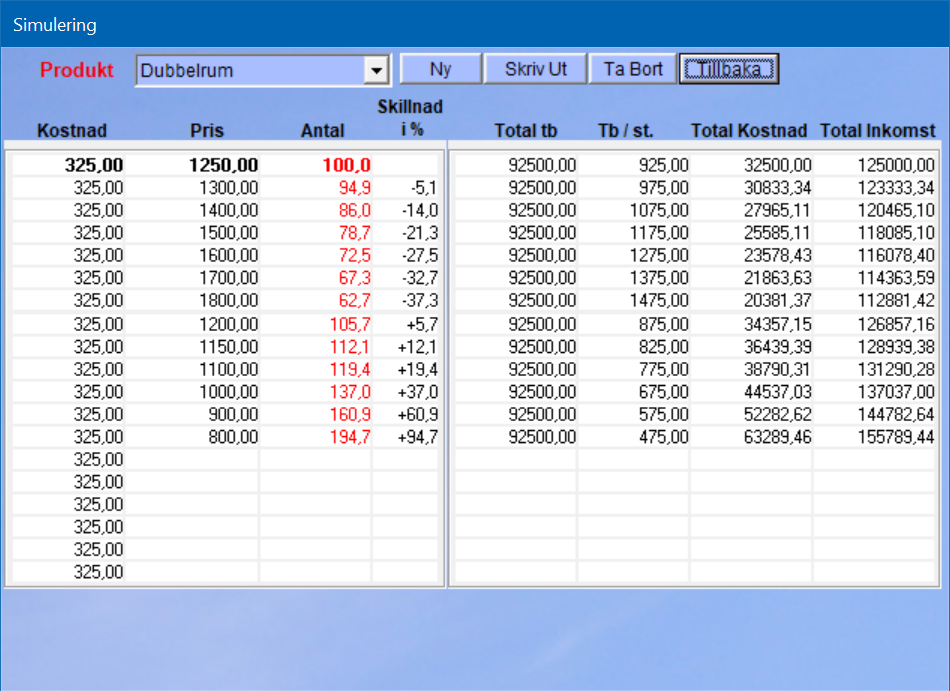Select the Total Kostnad cell 32500,00

click(x=751, y=165)
